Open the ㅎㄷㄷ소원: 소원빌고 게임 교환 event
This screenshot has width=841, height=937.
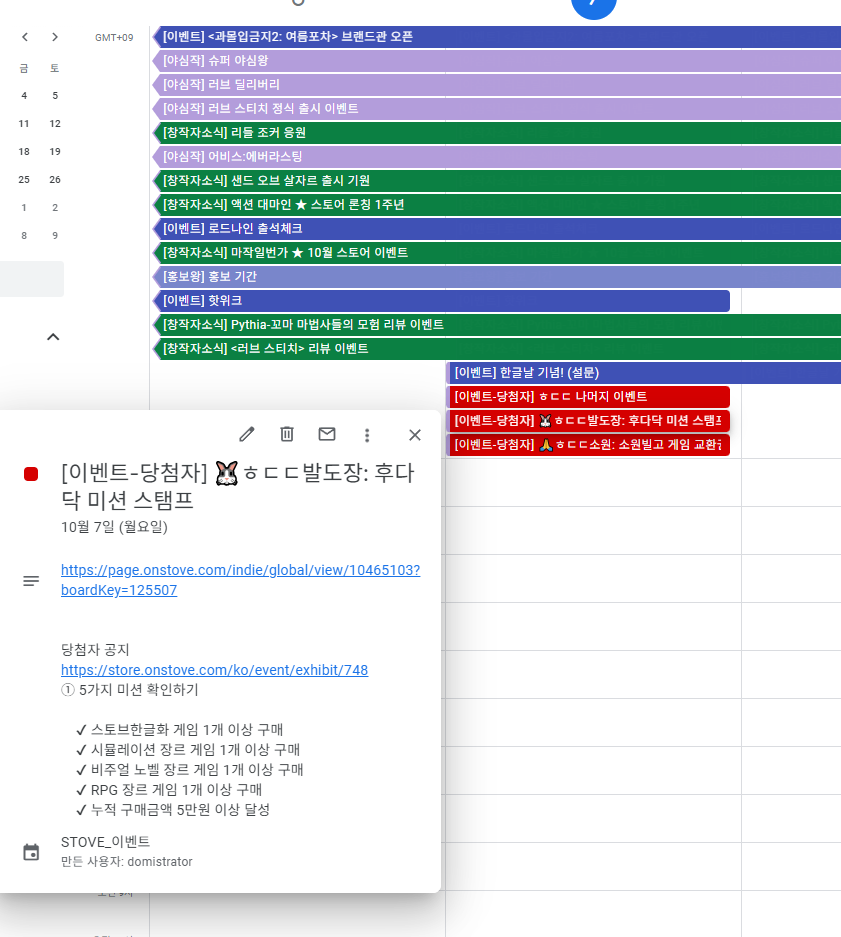[588, 445]
